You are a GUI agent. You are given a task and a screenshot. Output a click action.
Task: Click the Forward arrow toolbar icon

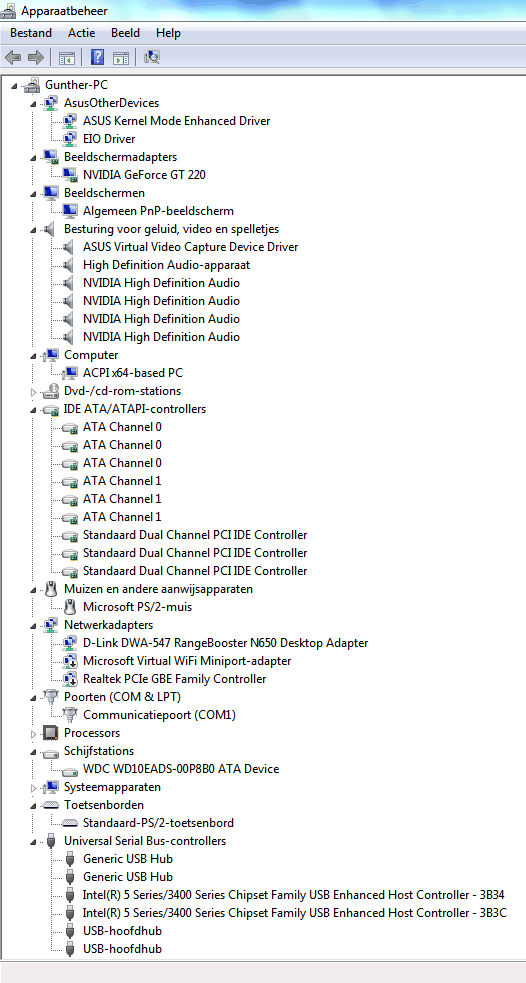click(36, 58)
